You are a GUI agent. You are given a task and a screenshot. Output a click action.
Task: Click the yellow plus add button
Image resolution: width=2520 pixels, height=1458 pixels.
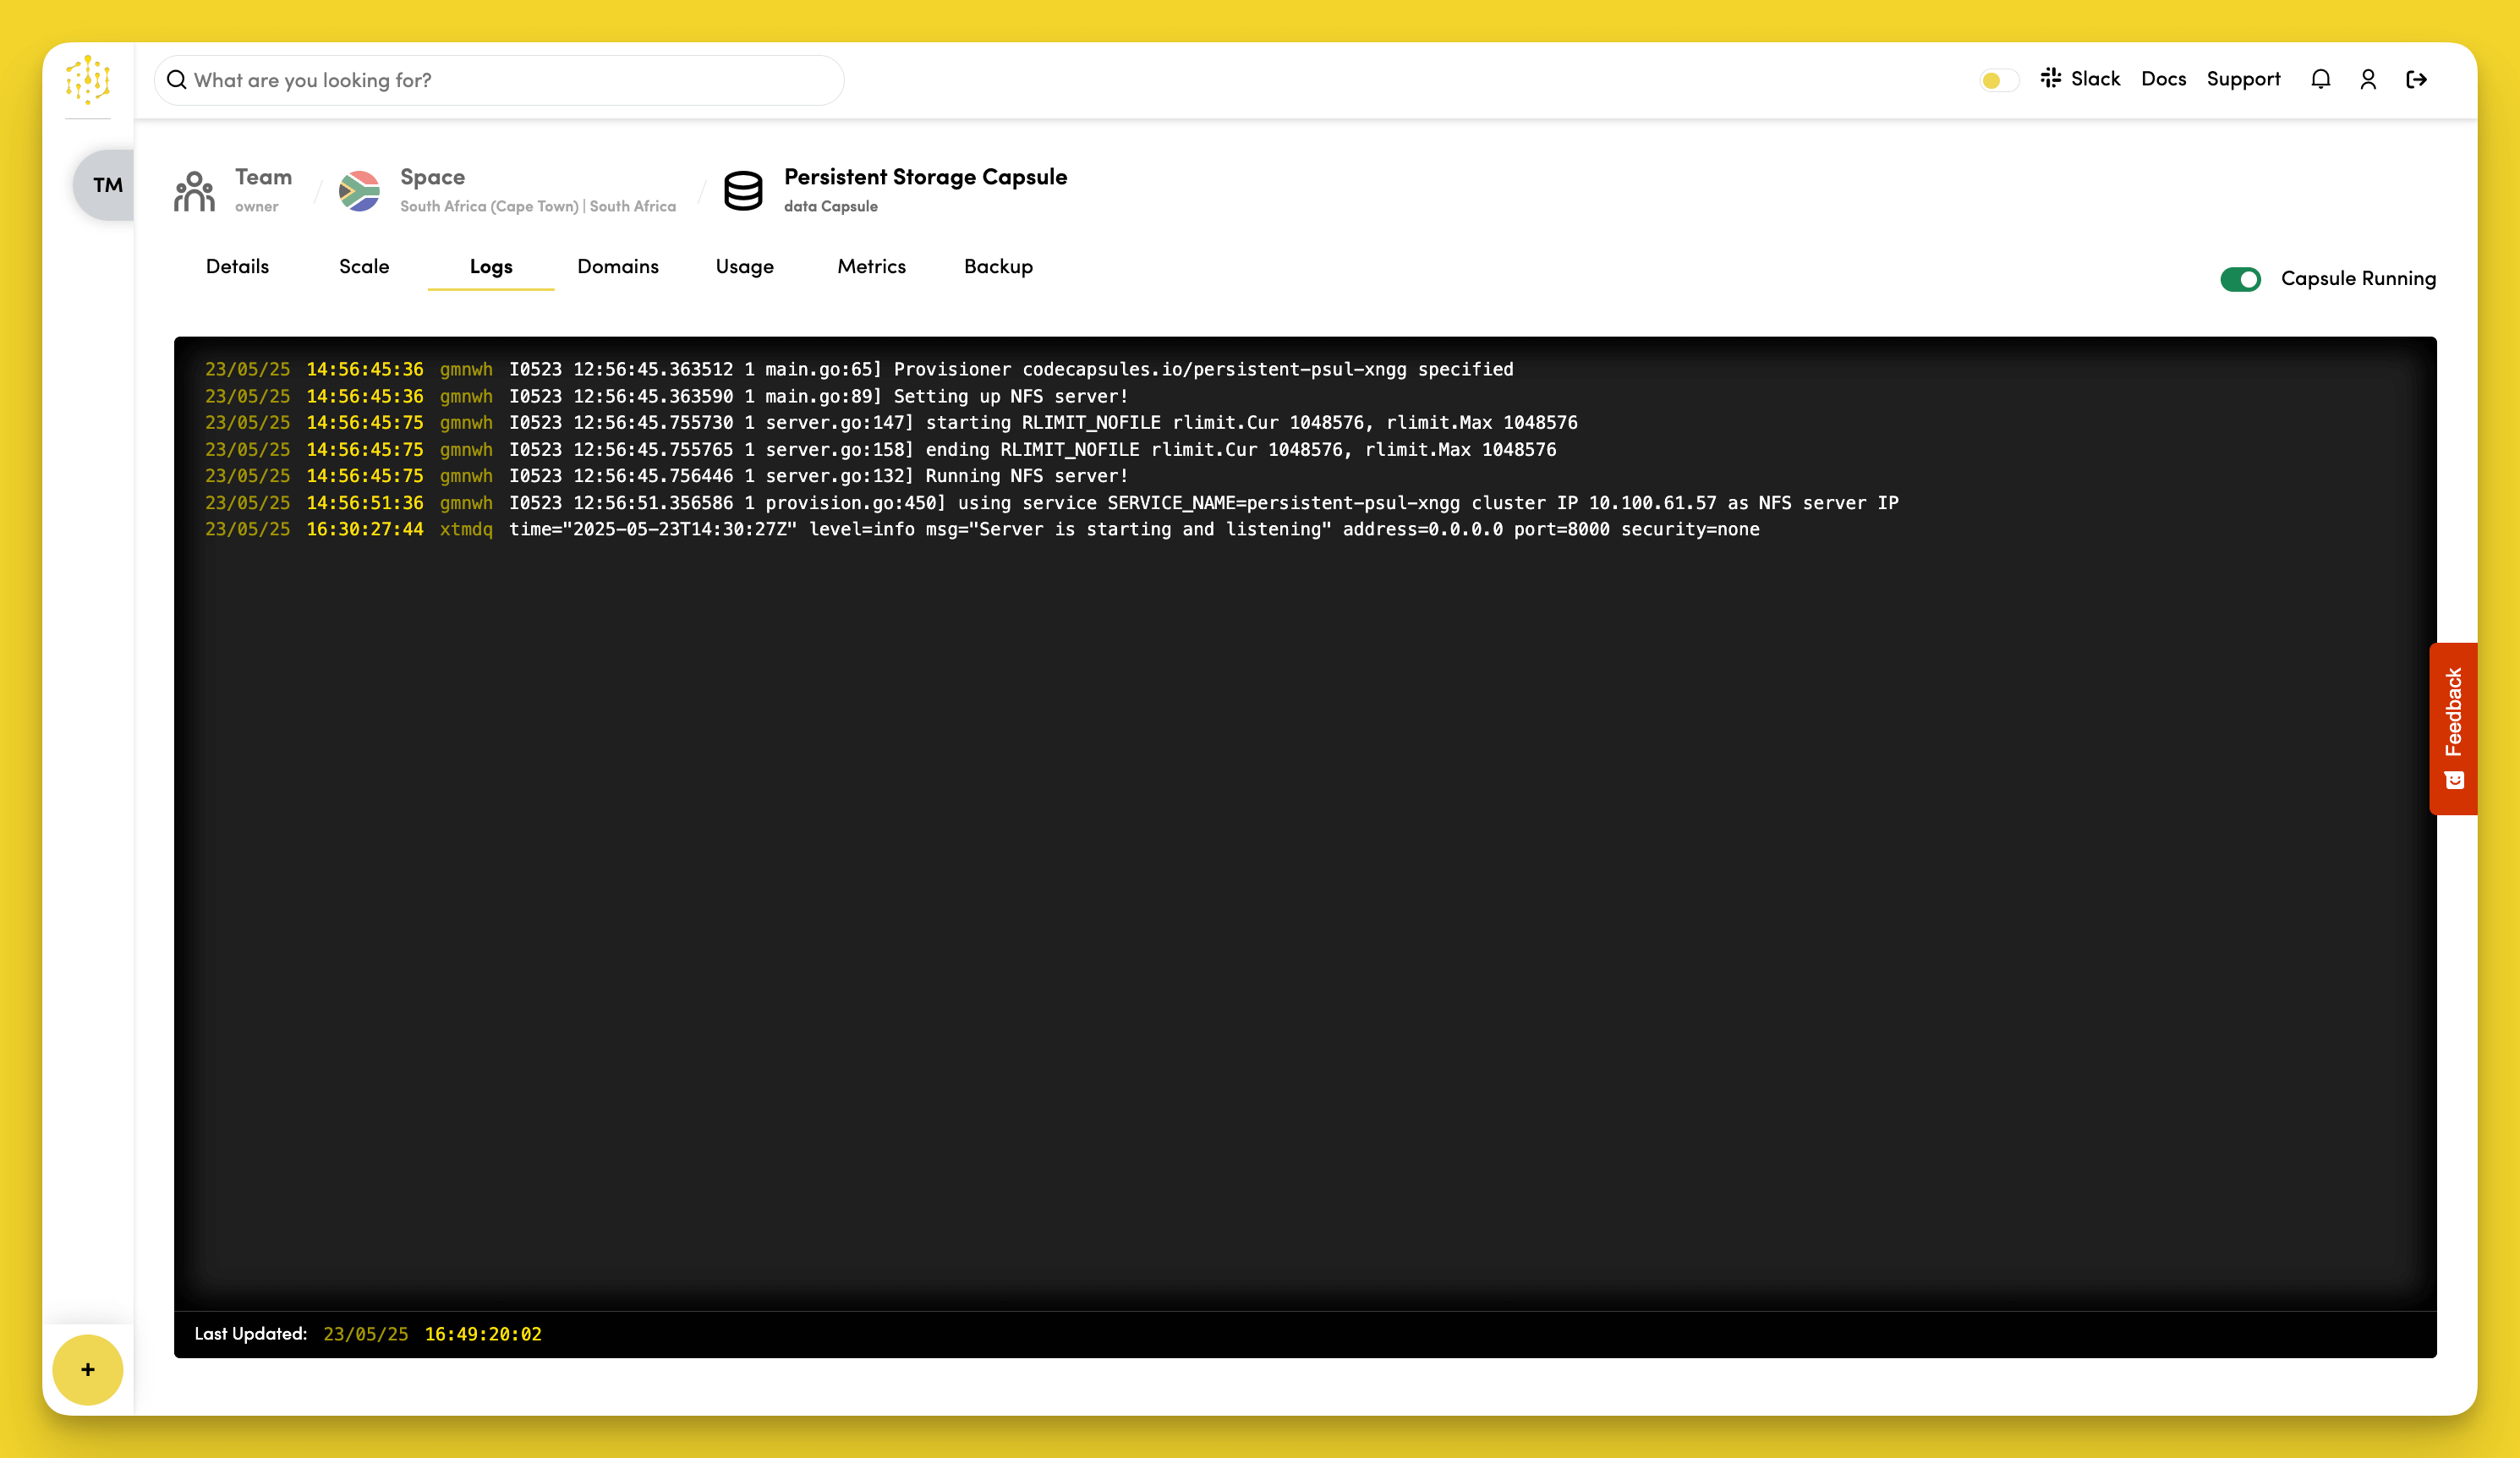pyautogui.click(x=88, y=1369)
